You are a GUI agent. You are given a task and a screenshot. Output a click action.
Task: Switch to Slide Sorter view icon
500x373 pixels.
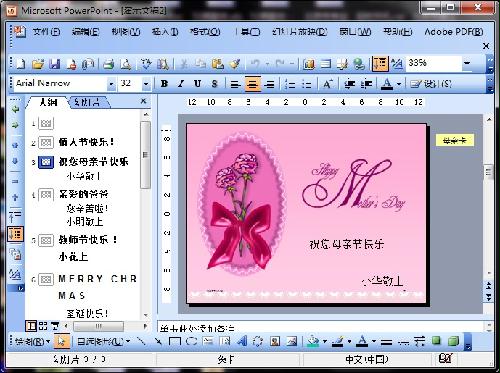click(x=43, y=326)
